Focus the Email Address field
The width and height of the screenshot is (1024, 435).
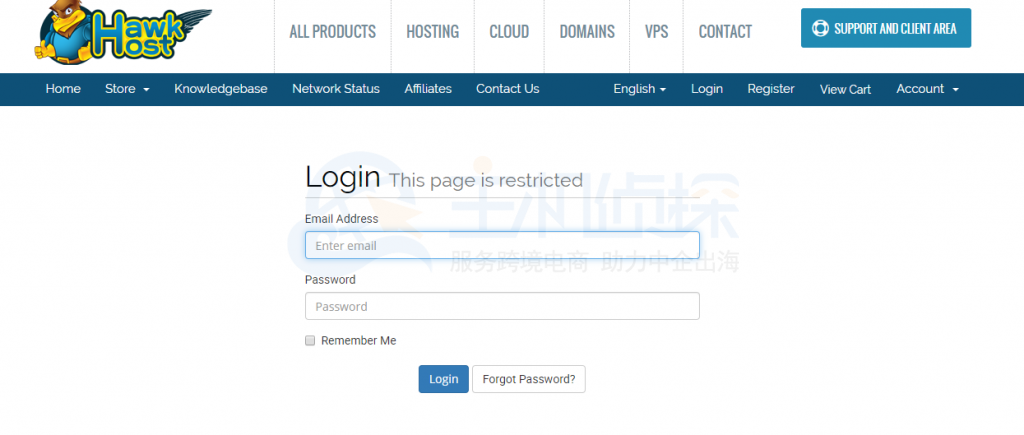(x=502, y=245)
